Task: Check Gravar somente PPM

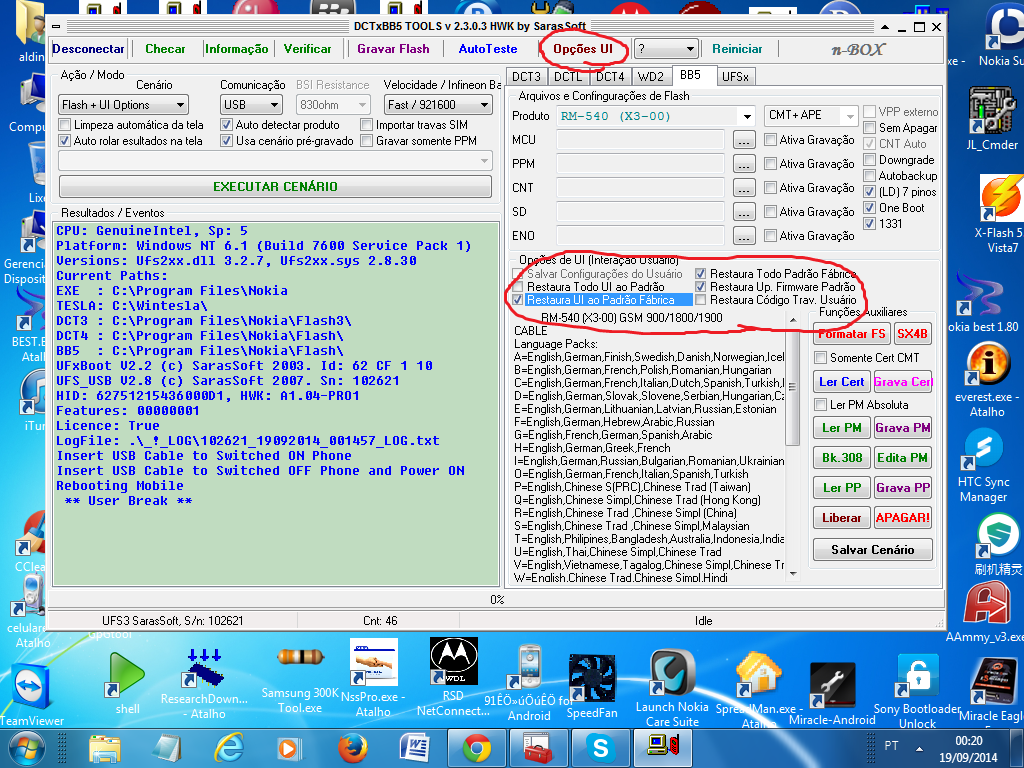Action: [366, 140]
